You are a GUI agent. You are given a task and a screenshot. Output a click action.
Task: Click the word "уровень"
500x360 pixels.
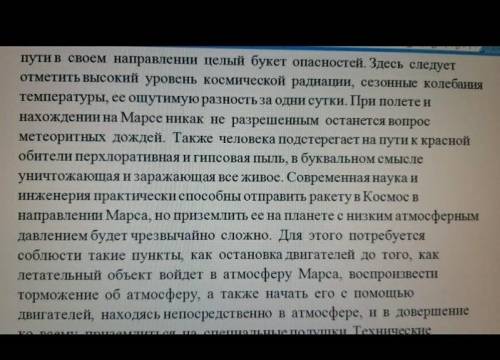171,80
